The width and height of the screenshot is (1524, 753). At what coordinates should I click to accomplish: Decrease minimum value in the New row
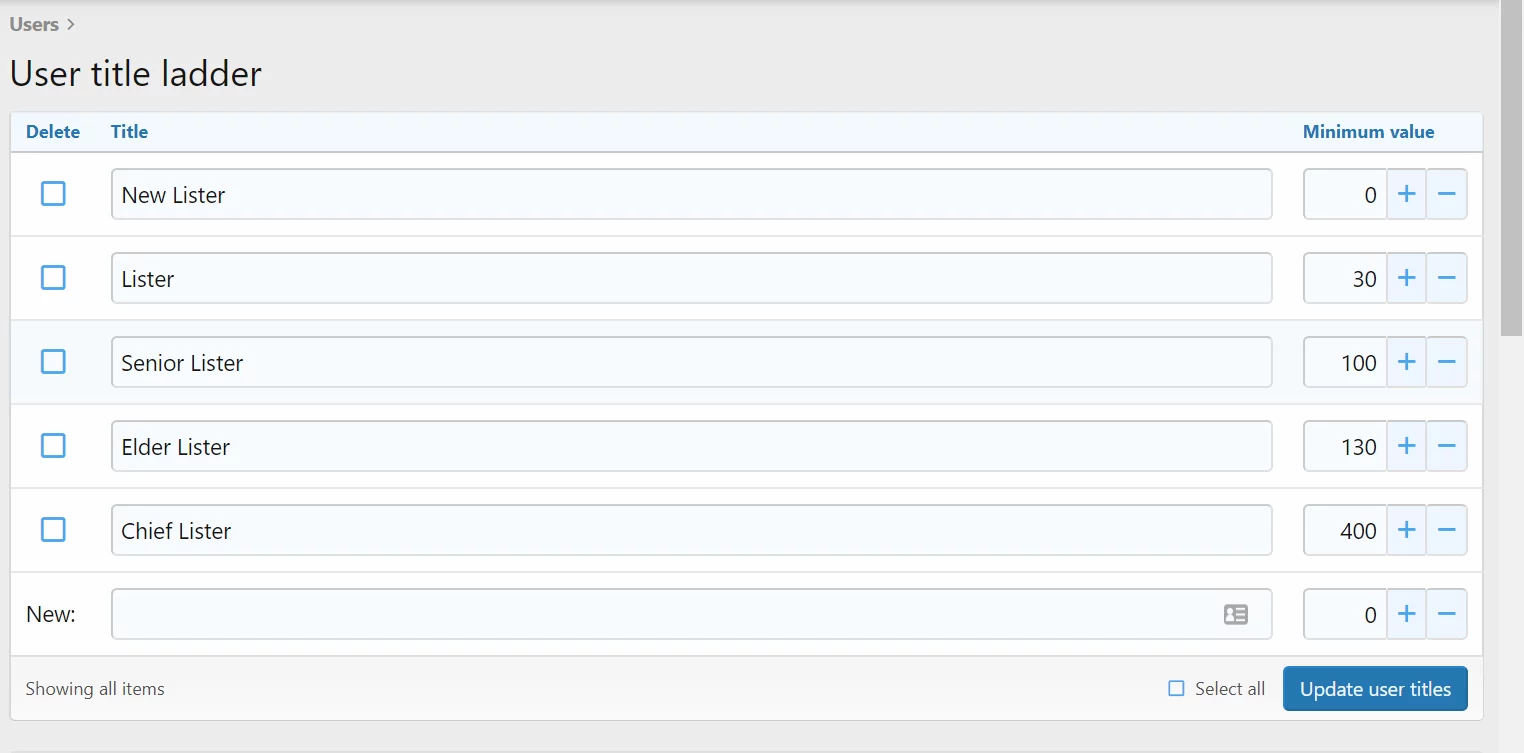click(x=1446, y=614)
